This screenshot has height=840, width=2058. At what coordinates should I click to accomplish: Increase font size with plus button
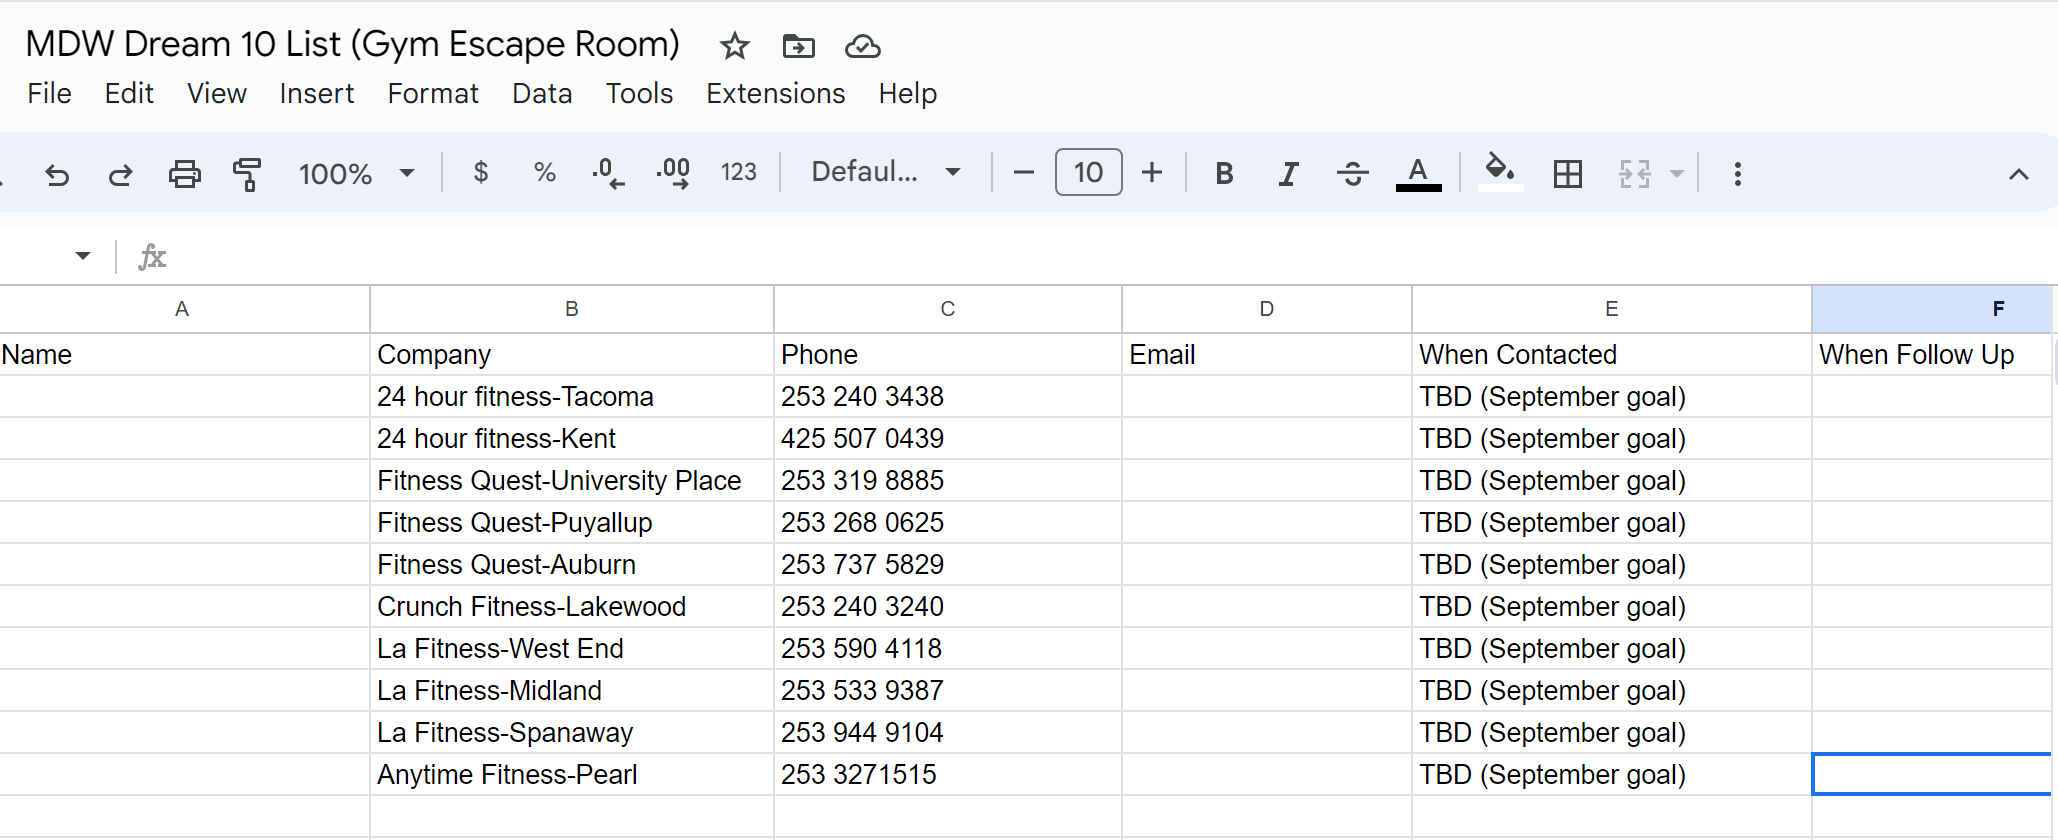(1152, 173)
